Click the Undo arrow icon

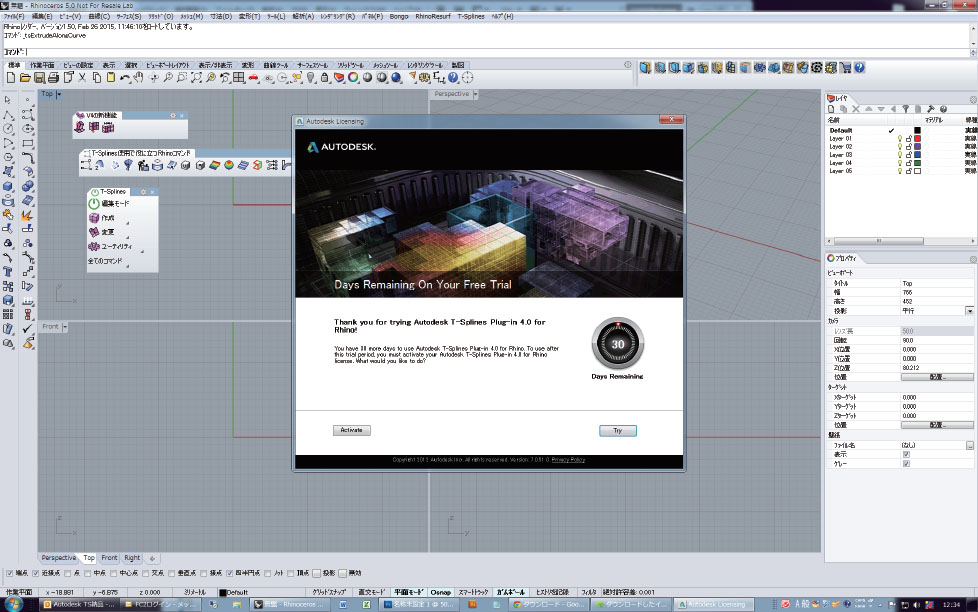point(125,78)
